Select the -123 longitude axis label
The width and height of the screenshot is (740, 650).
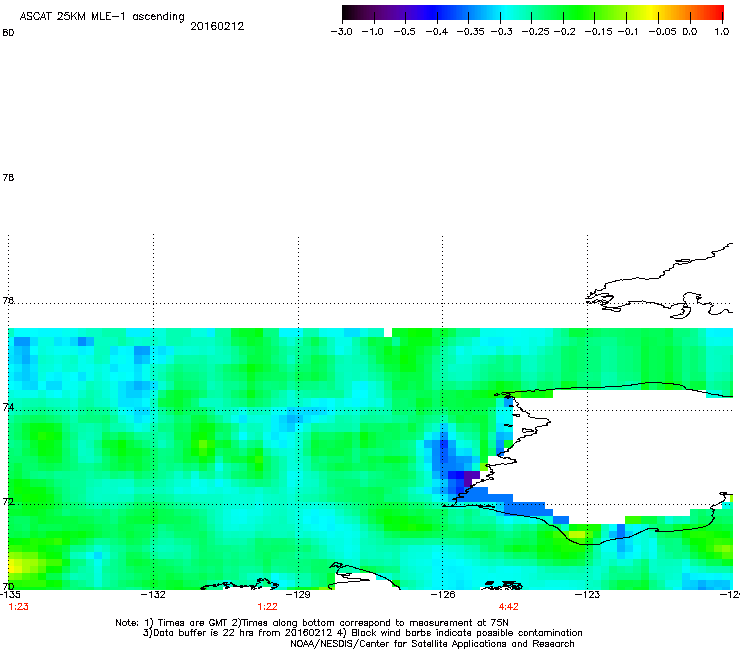click(x=587, y=595)
